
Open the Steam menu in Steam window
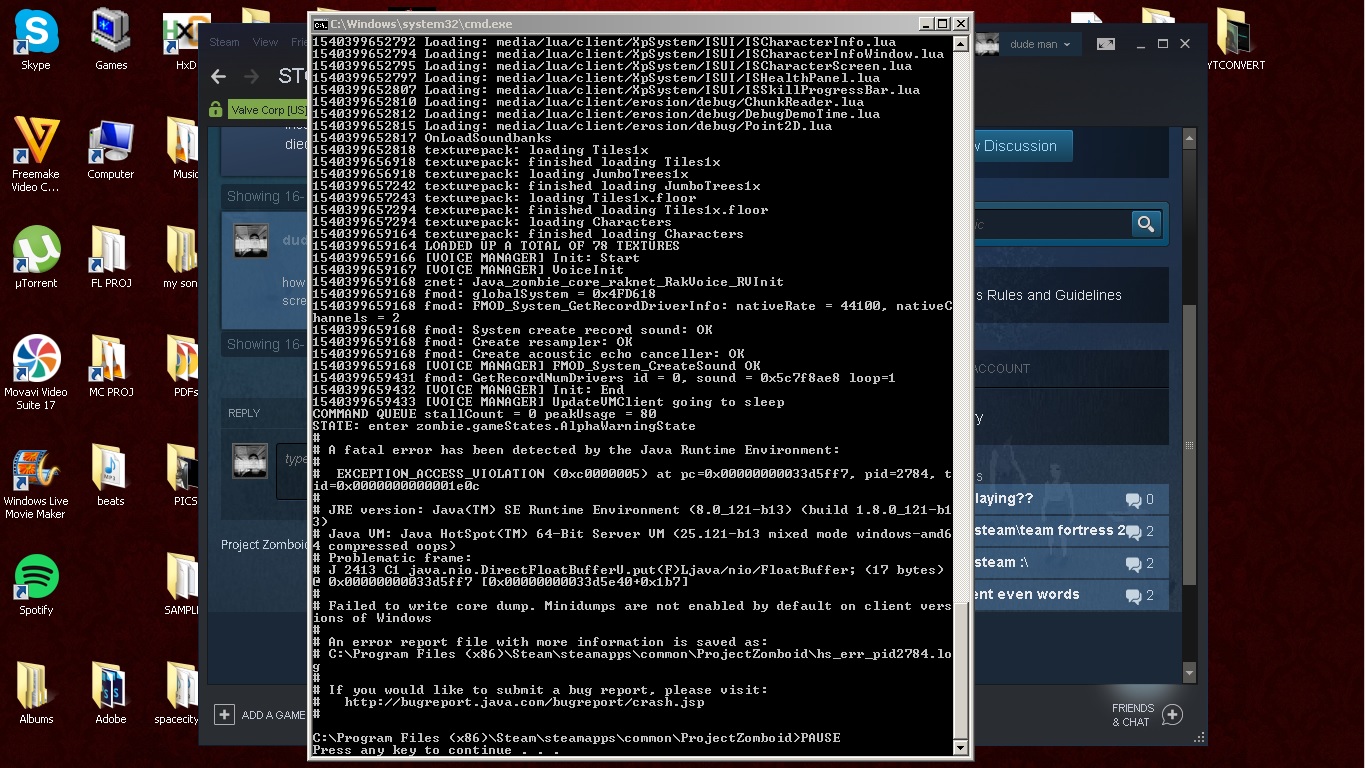pyautogui.click(x=224, y=42)
